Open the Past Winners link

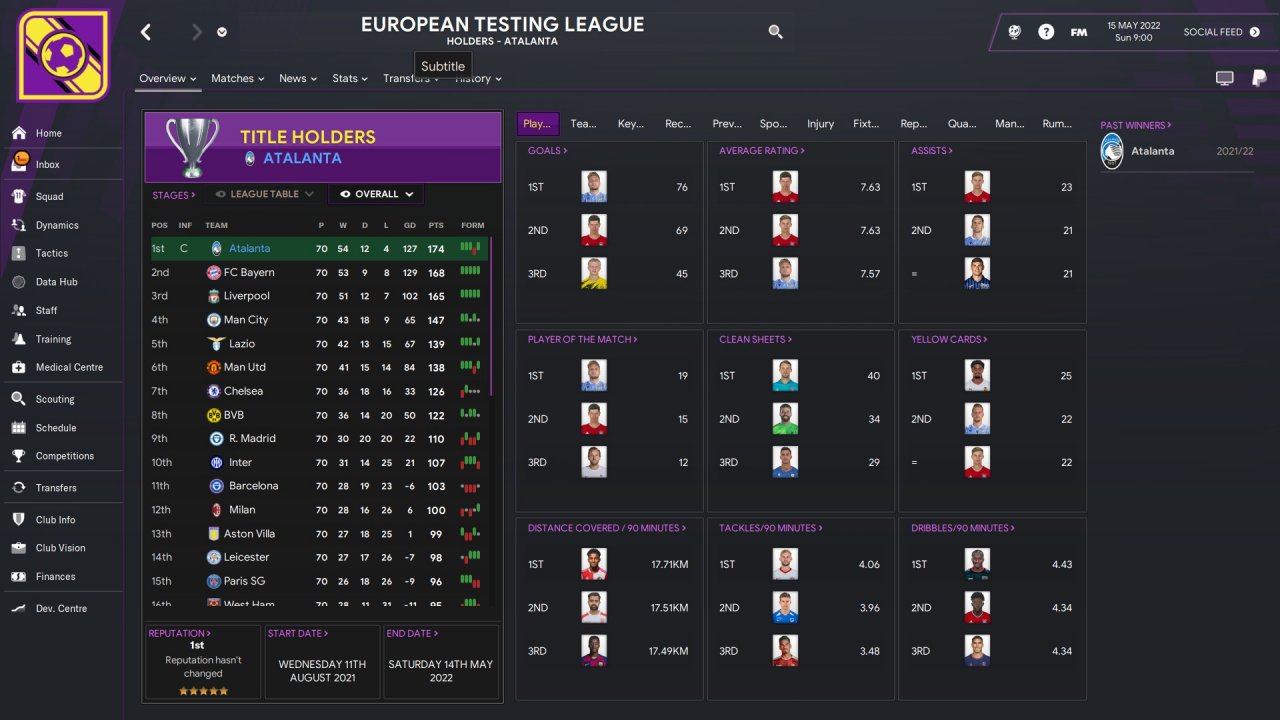click(x=1135, y=125)
